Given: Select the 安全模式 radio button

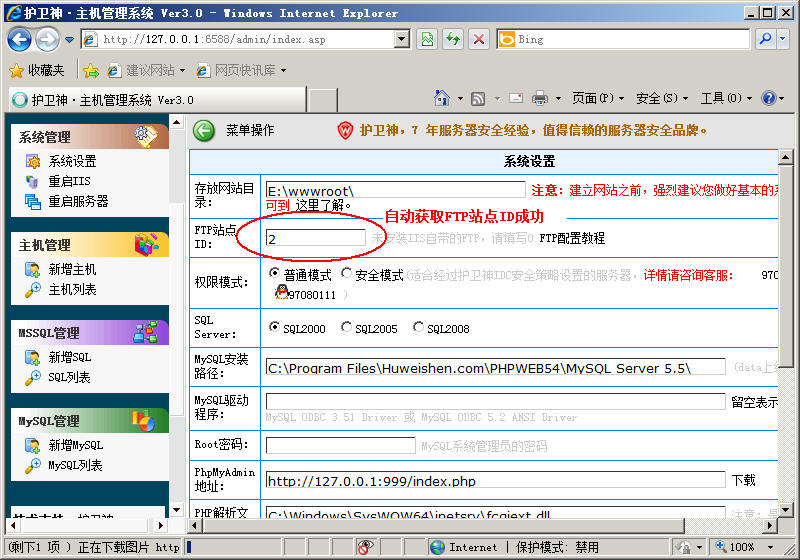Looking at the screenshot, I should click(x=346, y=274).
